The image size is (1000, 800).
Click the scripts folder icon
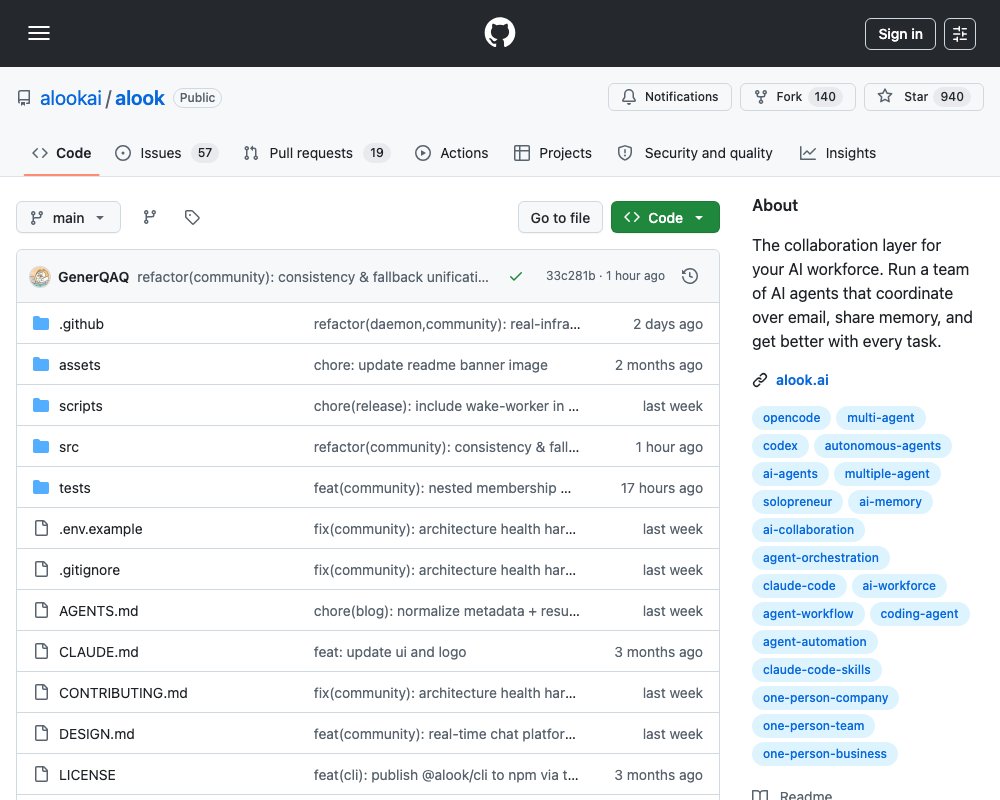point(41,405)
